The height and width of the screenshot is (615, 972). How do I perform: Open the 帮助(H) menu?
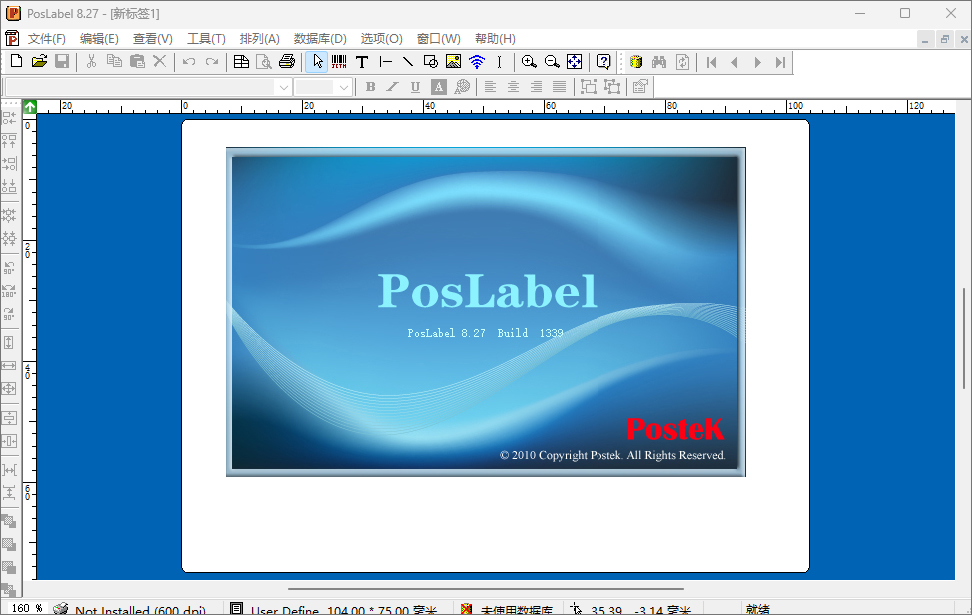point(495,38)
